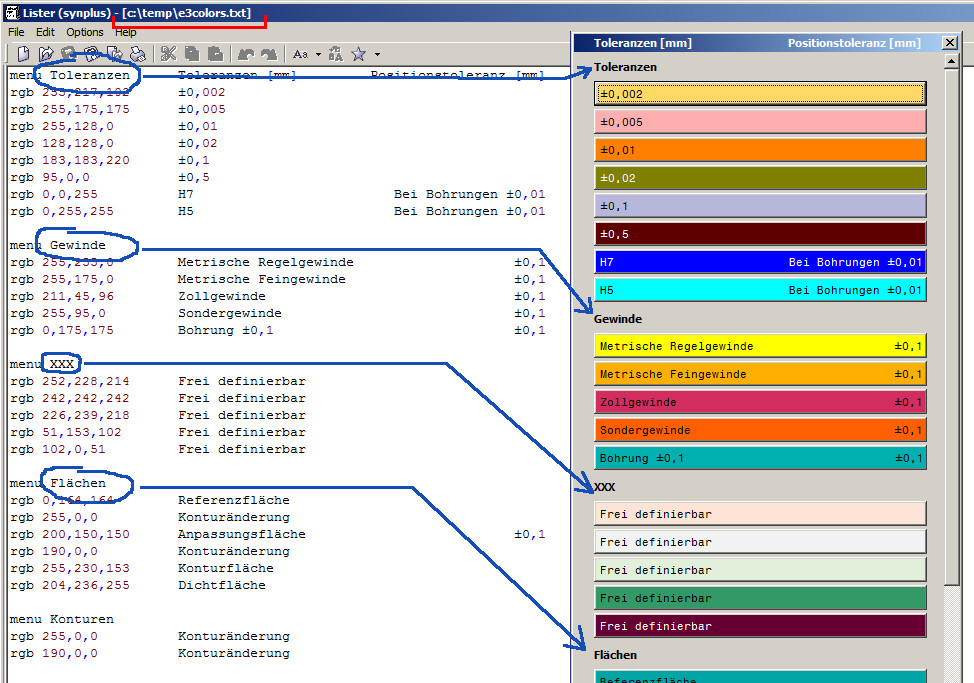Click the 'Dichtfläche' text in Lister
The width and height of the screenshot is (974, 683).
[x=221, y=585]
